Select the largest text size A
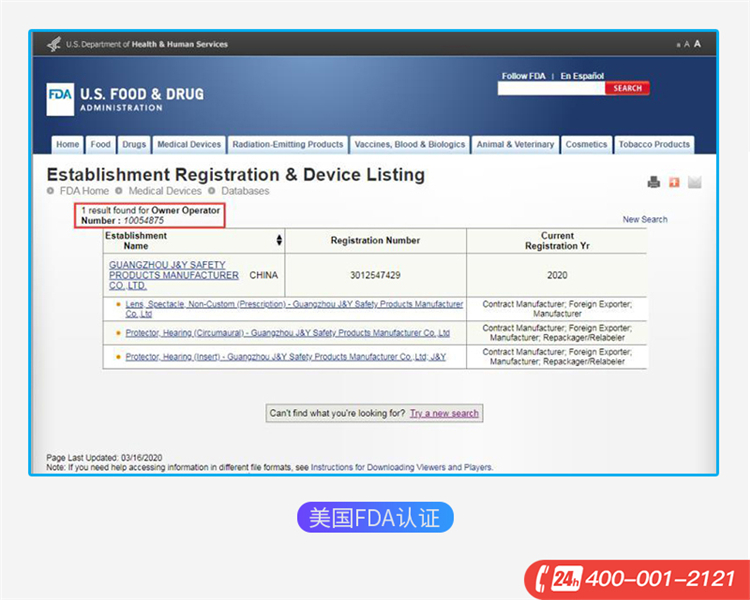 click(x=697, y=44)
